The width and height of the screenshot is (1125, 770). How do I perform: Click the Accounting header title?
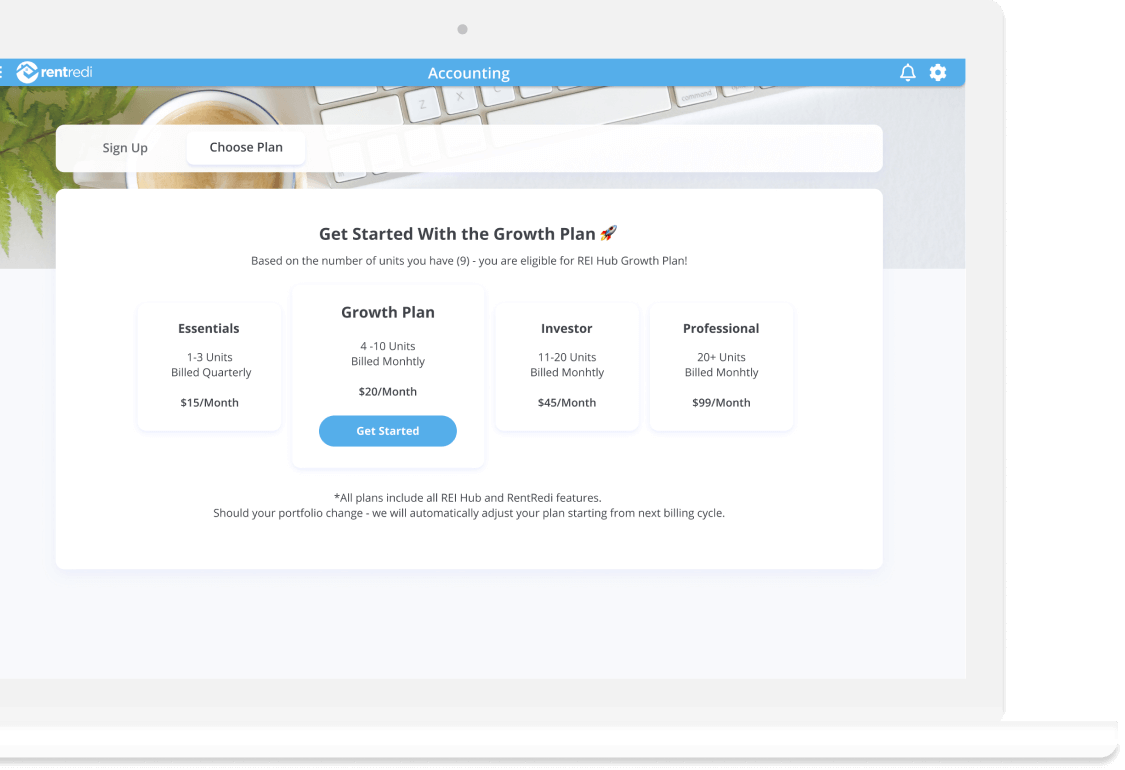click(x=469, y=73)
